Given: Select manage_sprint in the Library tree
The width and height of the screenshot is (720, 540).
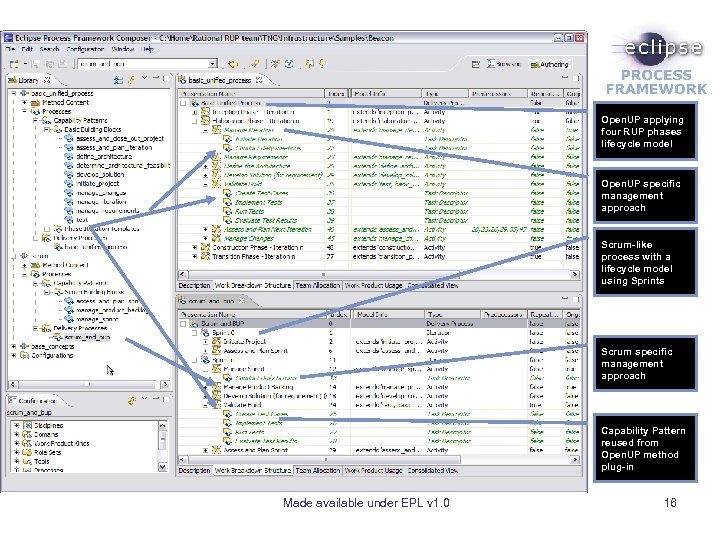Looking at the screenshot, I should click(x=98, y=319).
